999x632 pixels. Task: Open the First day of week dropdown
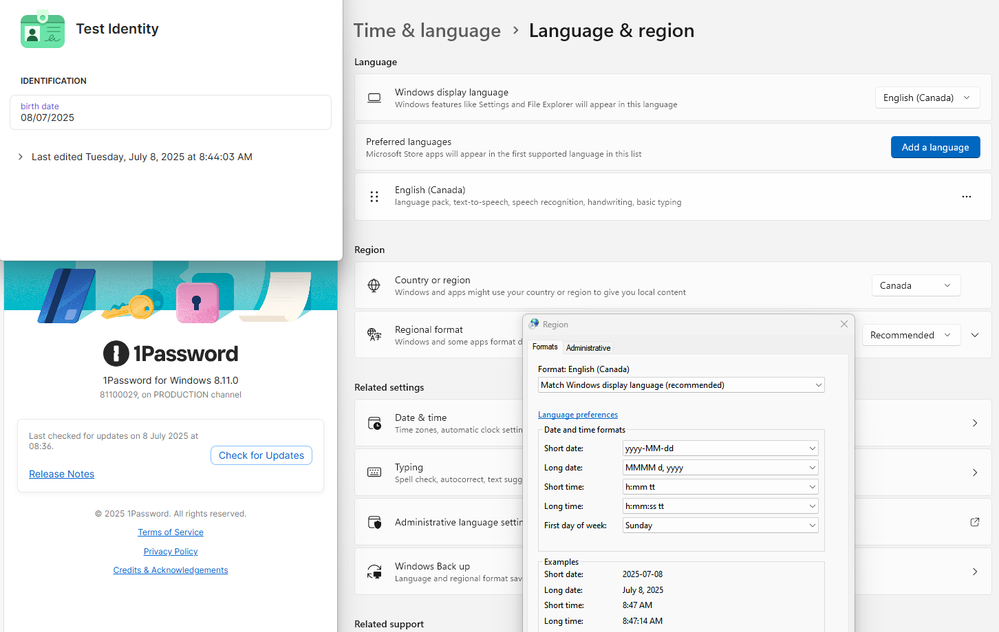coord(720,525)
